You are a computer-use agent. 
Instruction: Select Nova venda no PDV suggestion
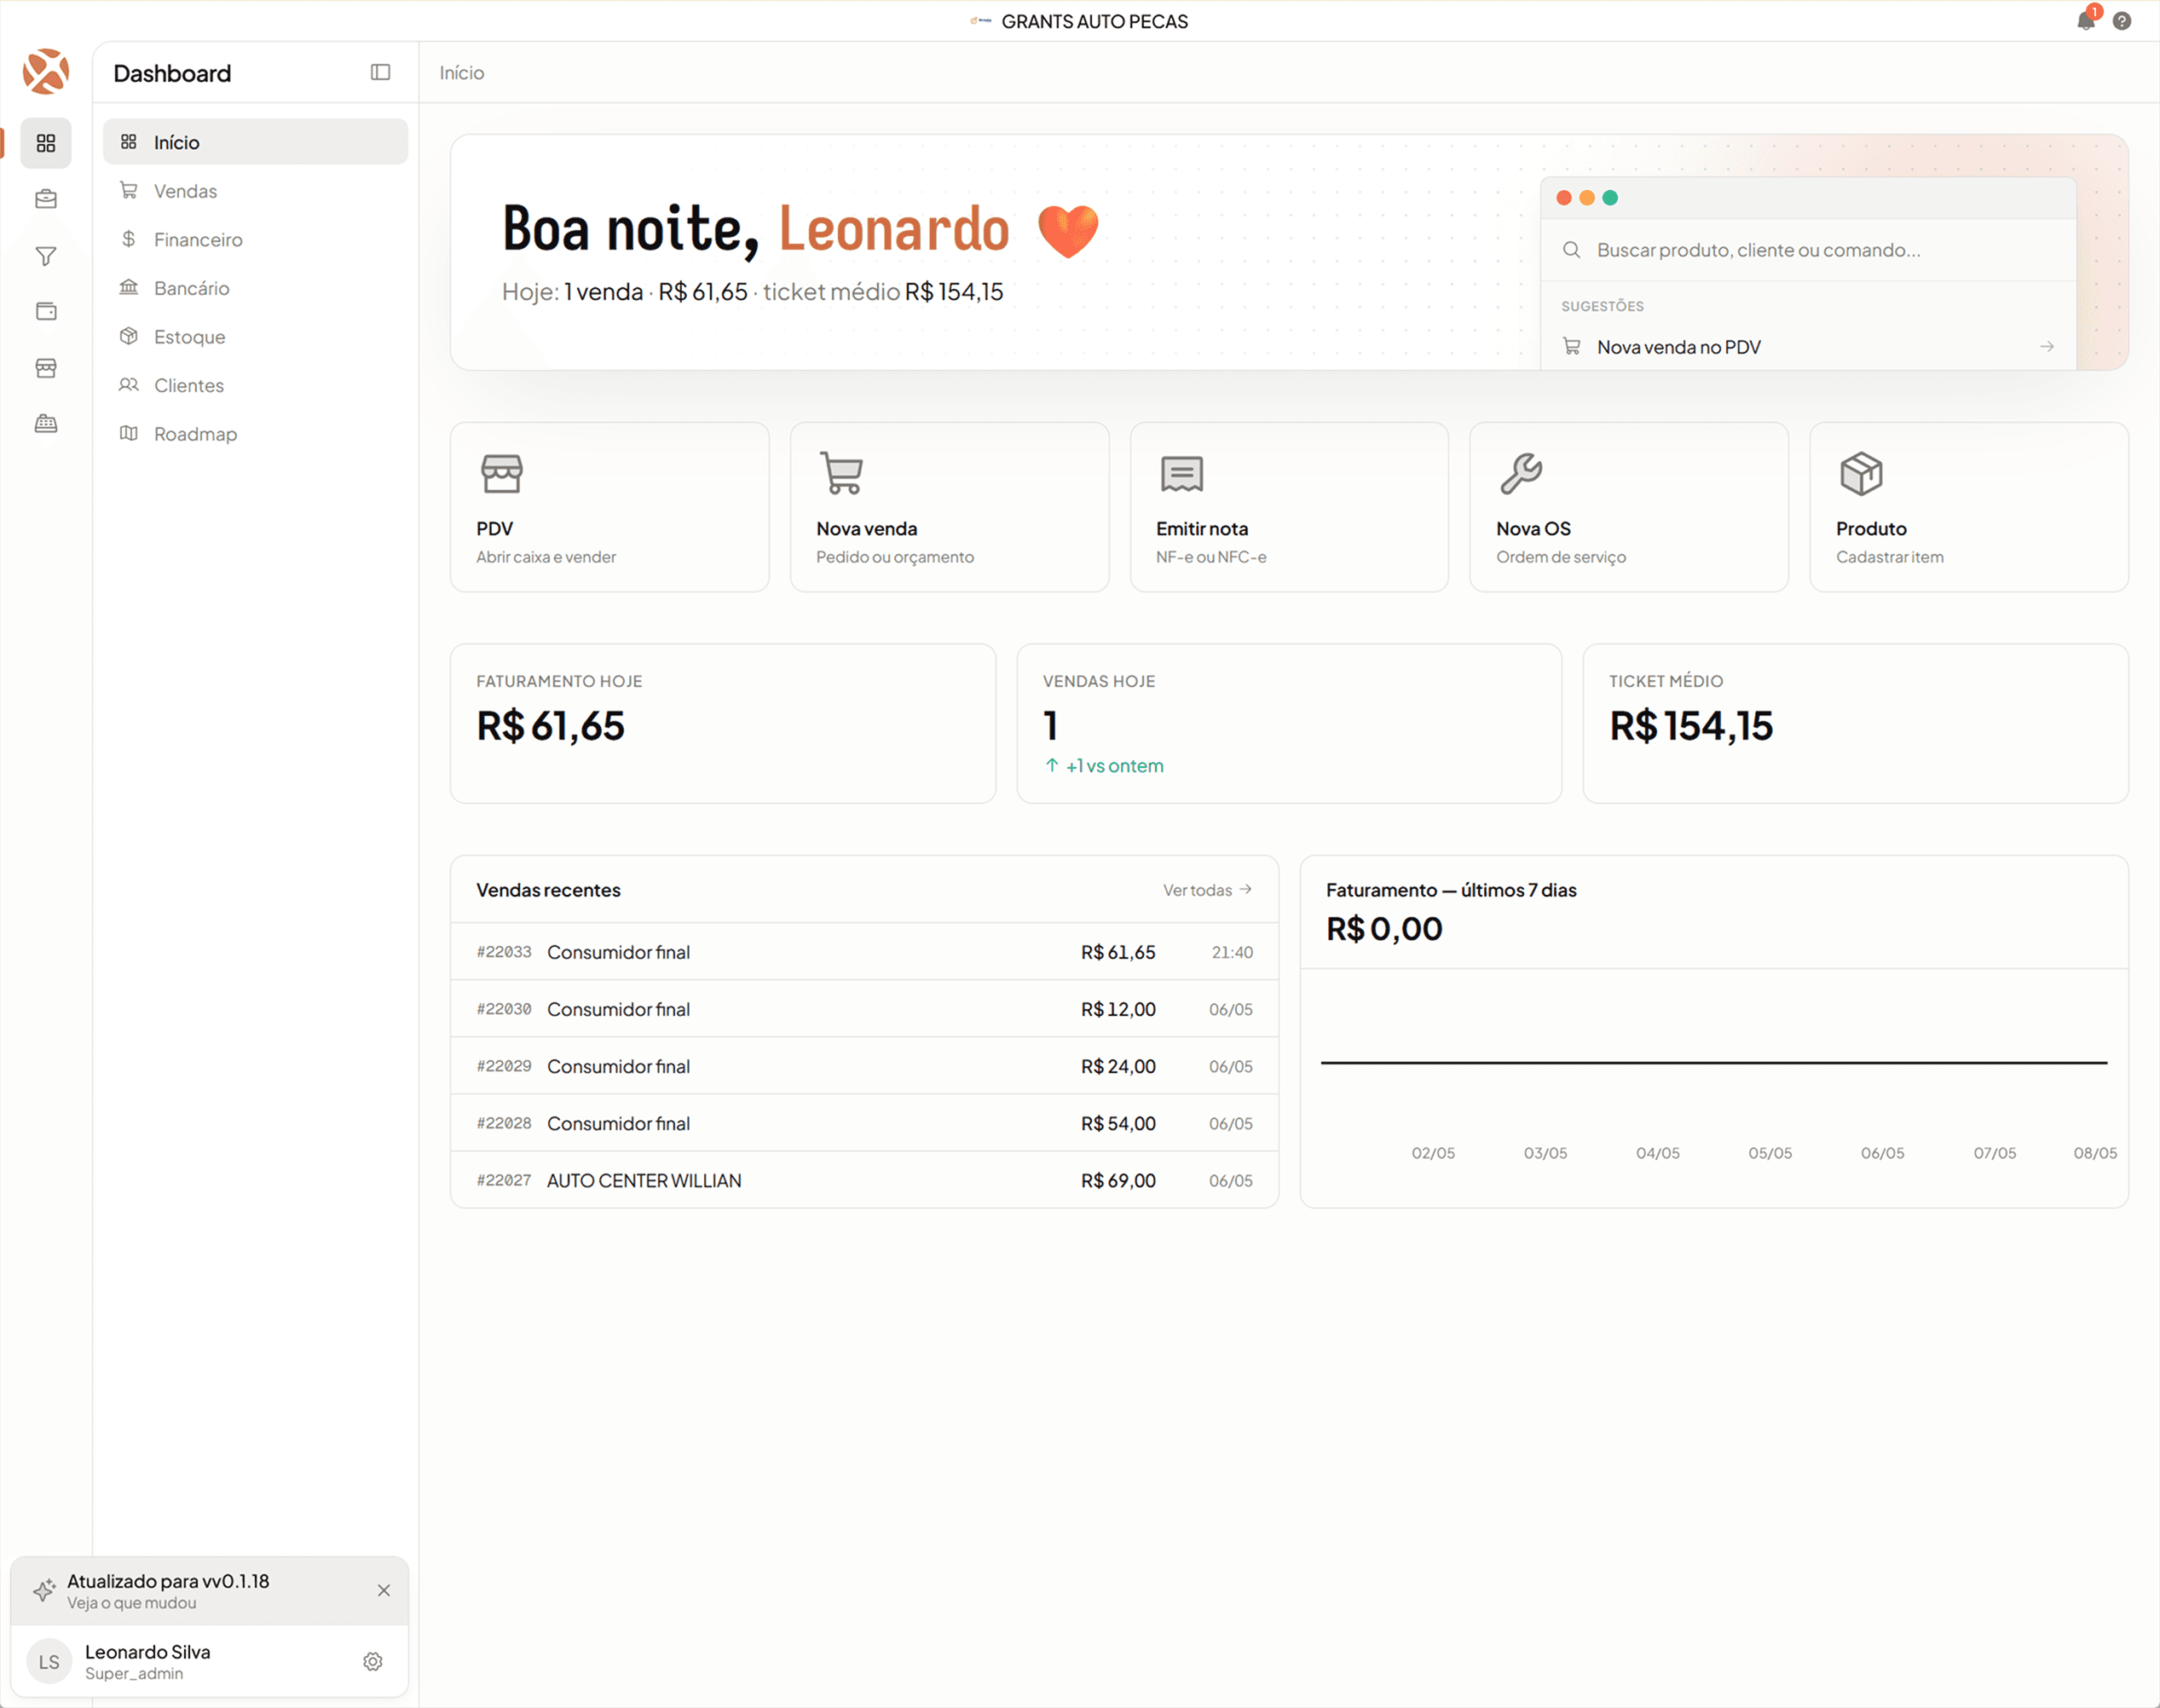(1808, 347)
